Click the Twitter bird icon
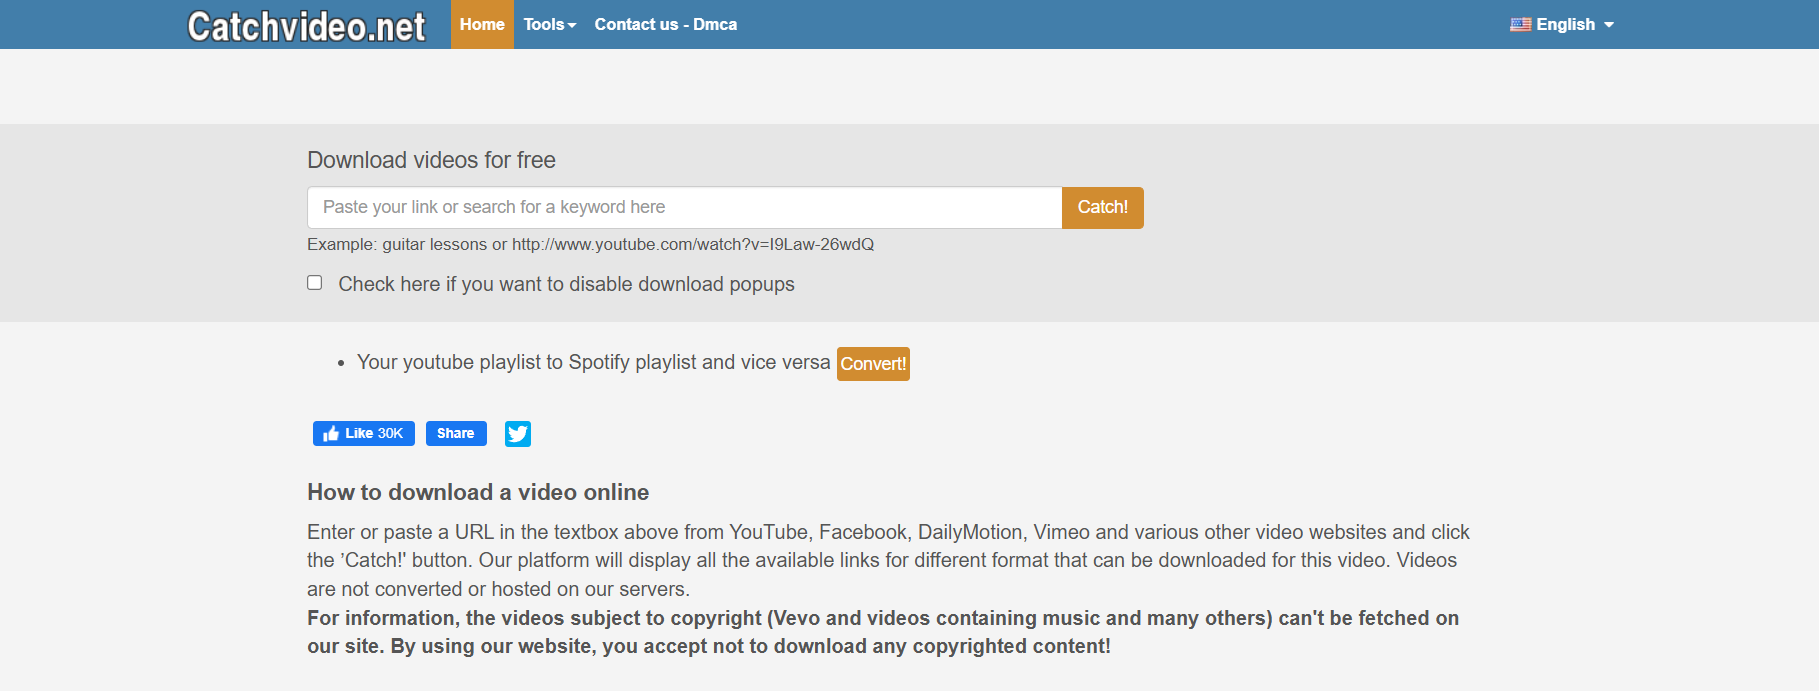 pyautogui.click(x=518, y=433)
